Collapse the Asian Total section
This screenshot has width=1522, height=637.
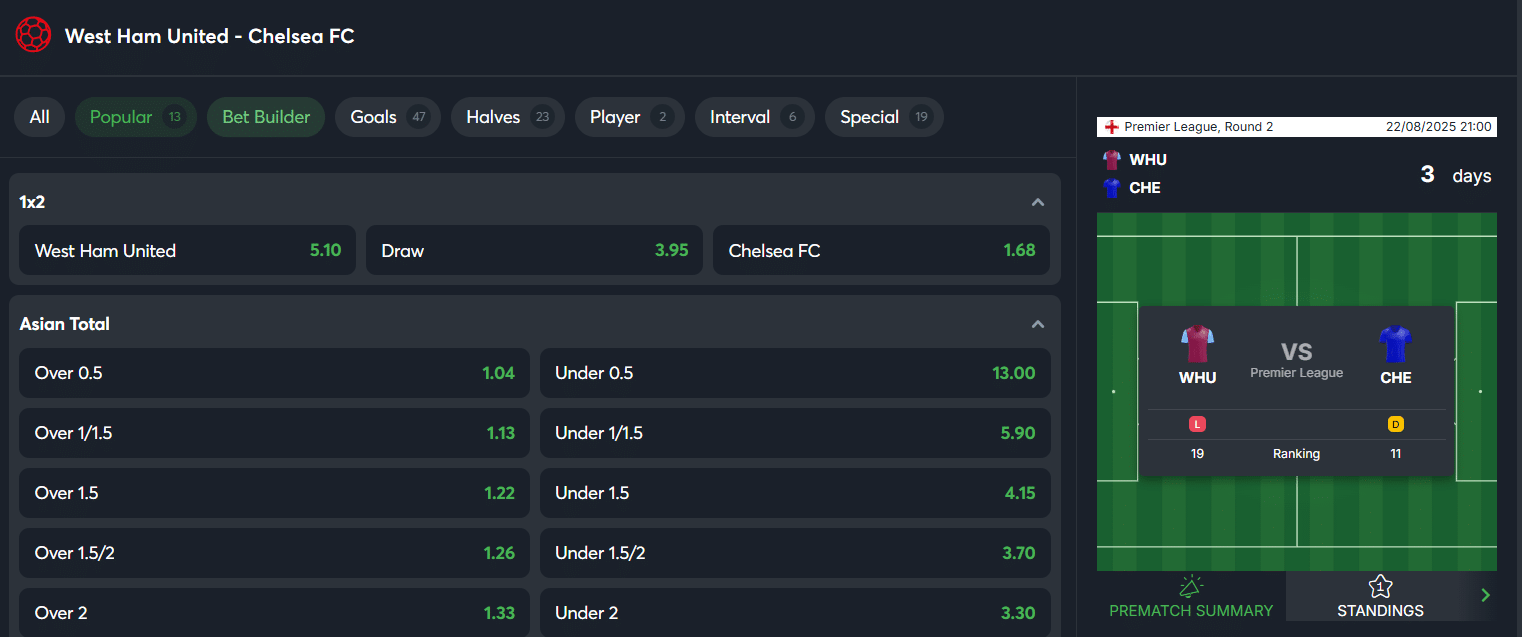(1038, 323)
